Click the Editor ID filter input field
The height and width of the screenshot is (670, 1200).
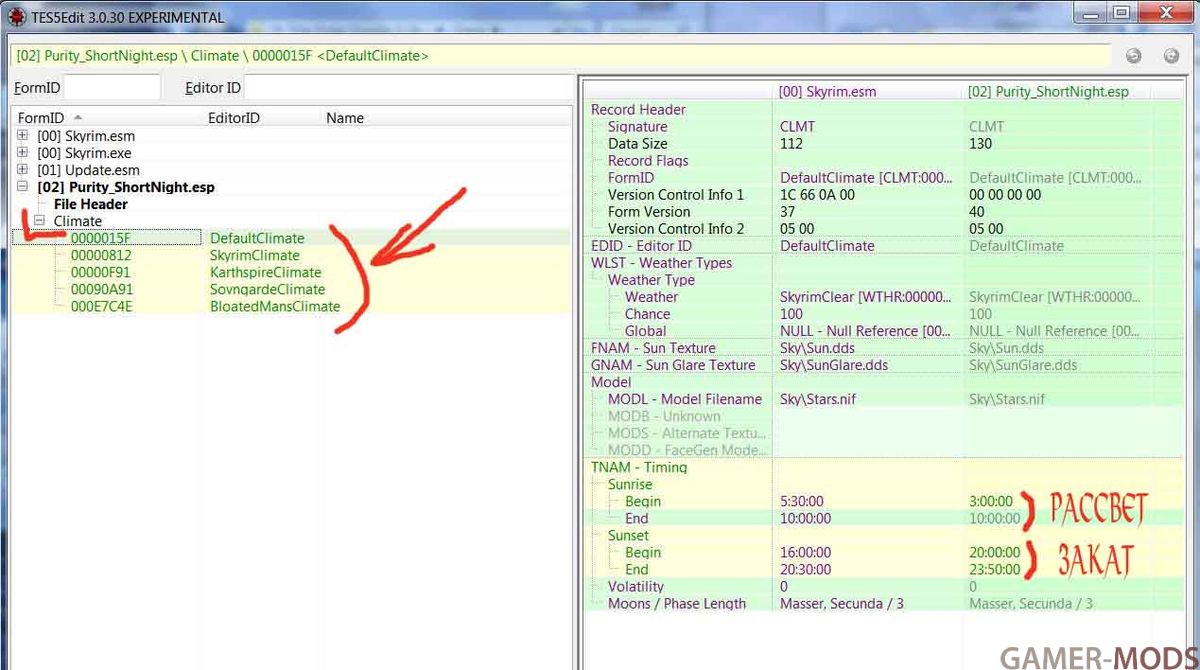click(x=408, y=87)
